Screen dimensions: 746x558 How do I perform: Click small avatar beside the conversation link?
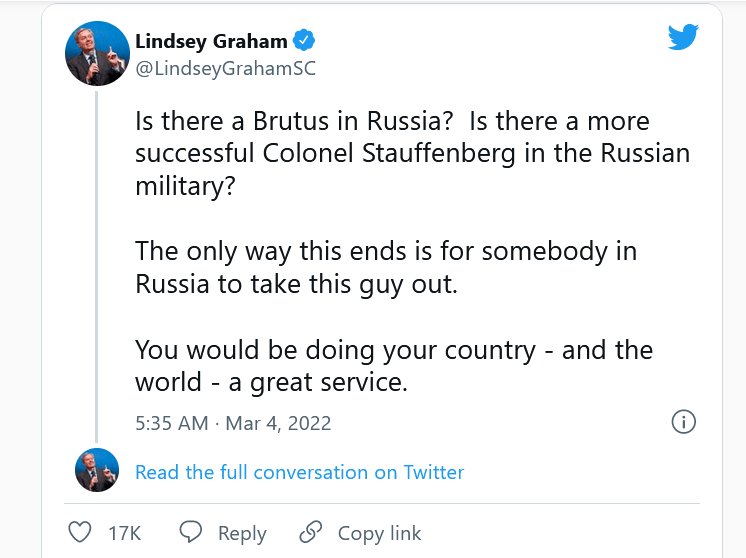(97, 472)
